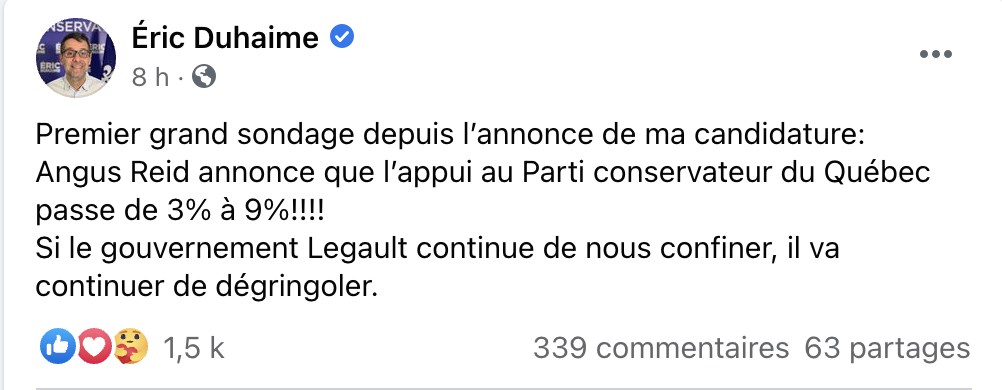Open the three-dot post options menu

coord(936,54)
